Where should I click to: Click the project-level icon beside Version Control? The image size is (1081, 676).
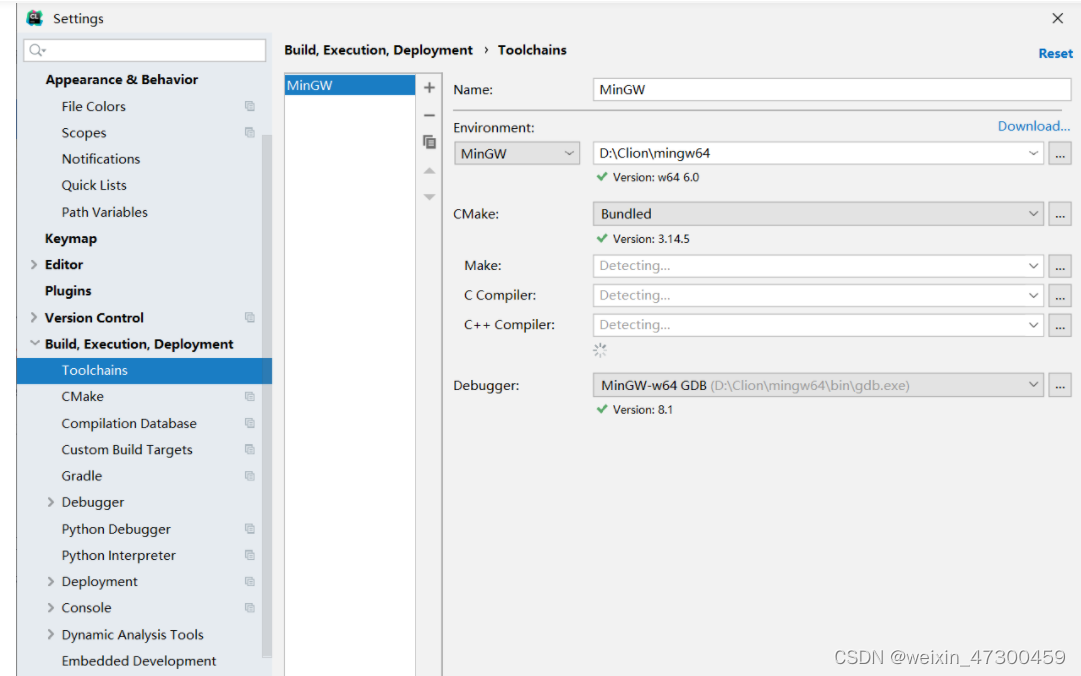[x=250, y=318]
